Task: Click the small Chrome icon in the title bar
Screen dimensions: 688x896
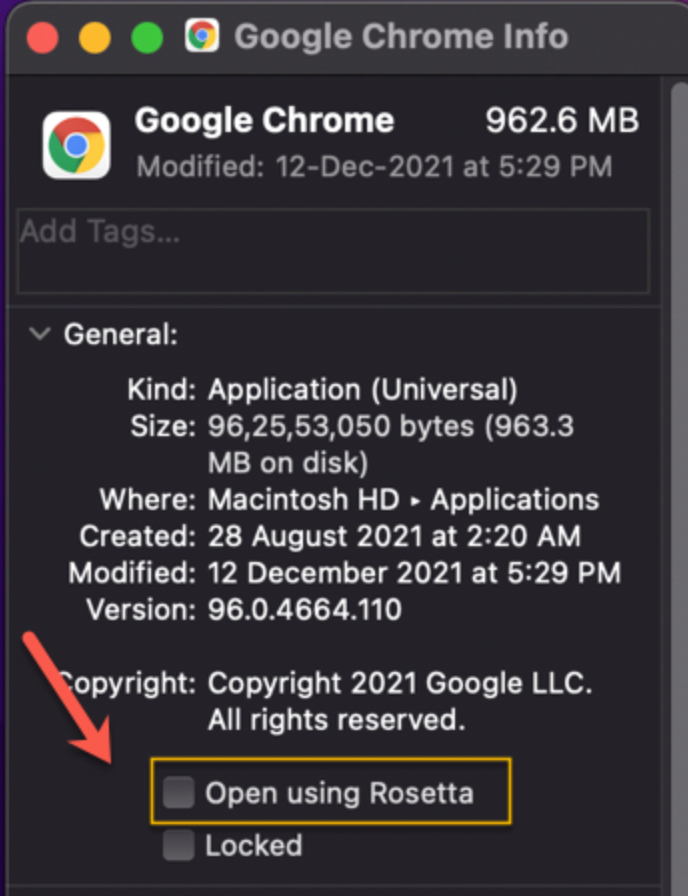Action: (x=202, y=37)
